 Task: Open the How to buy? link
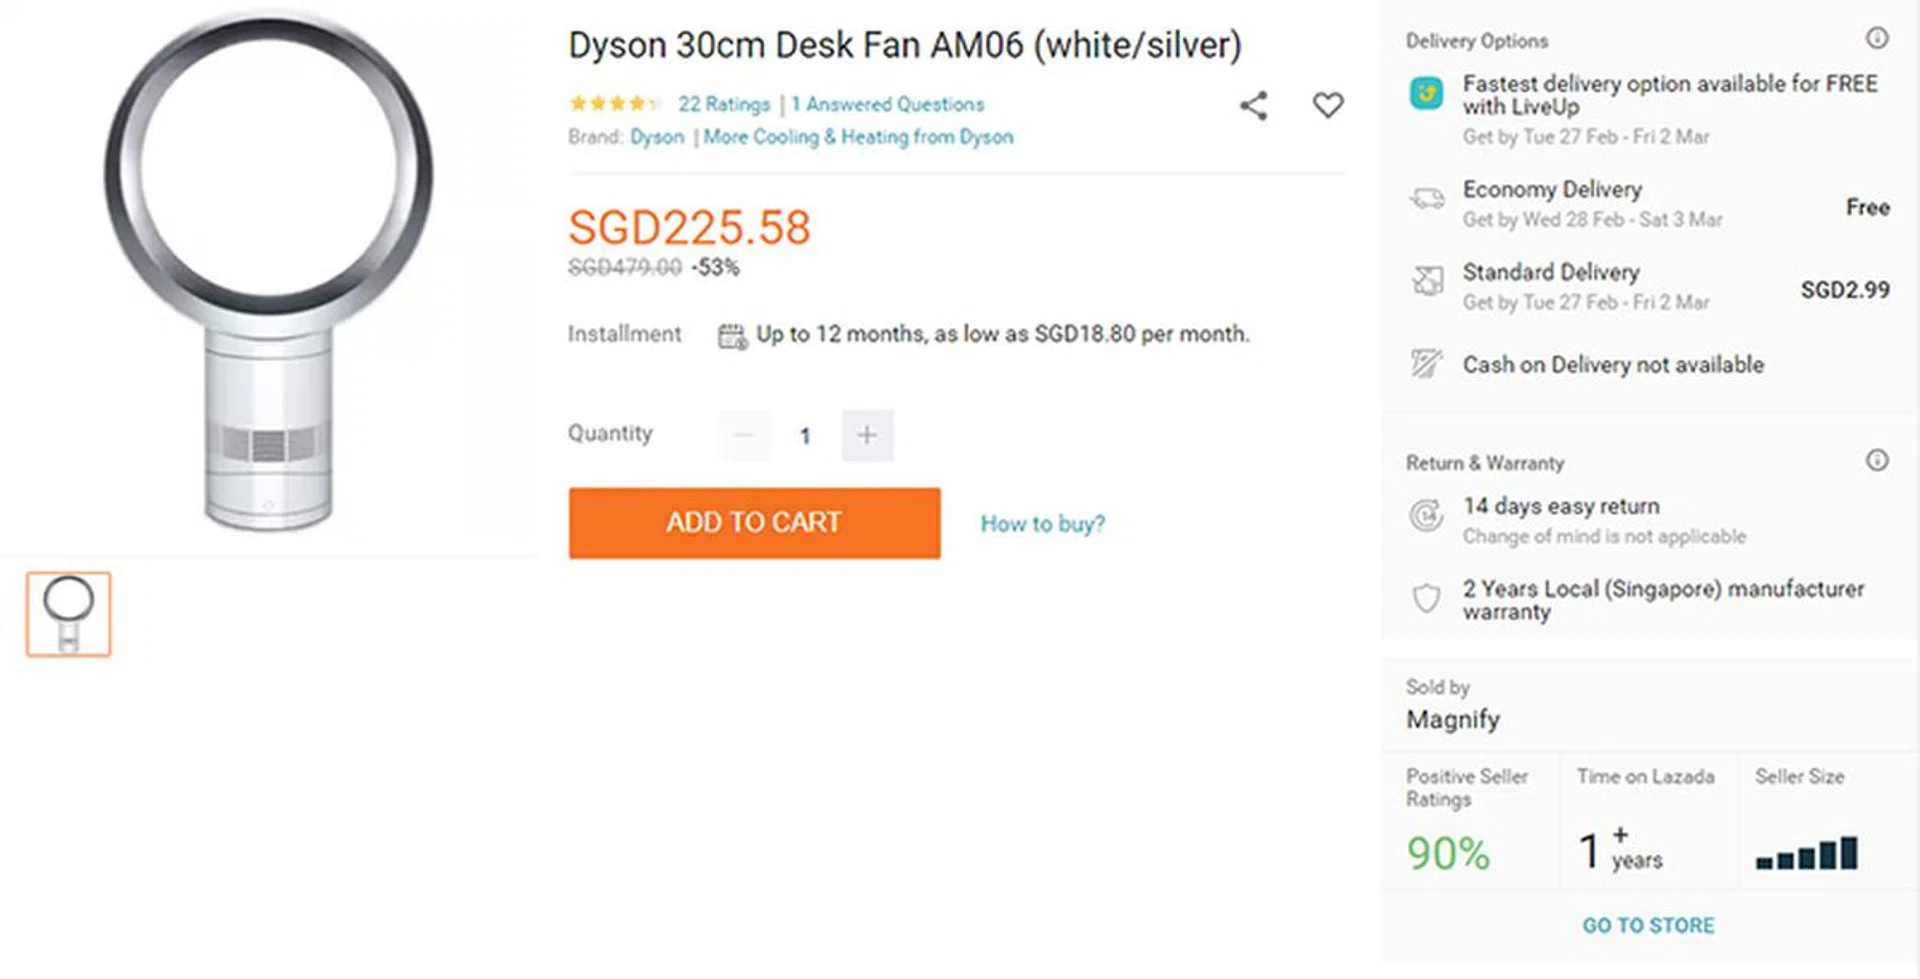[x=1042, y=524]
